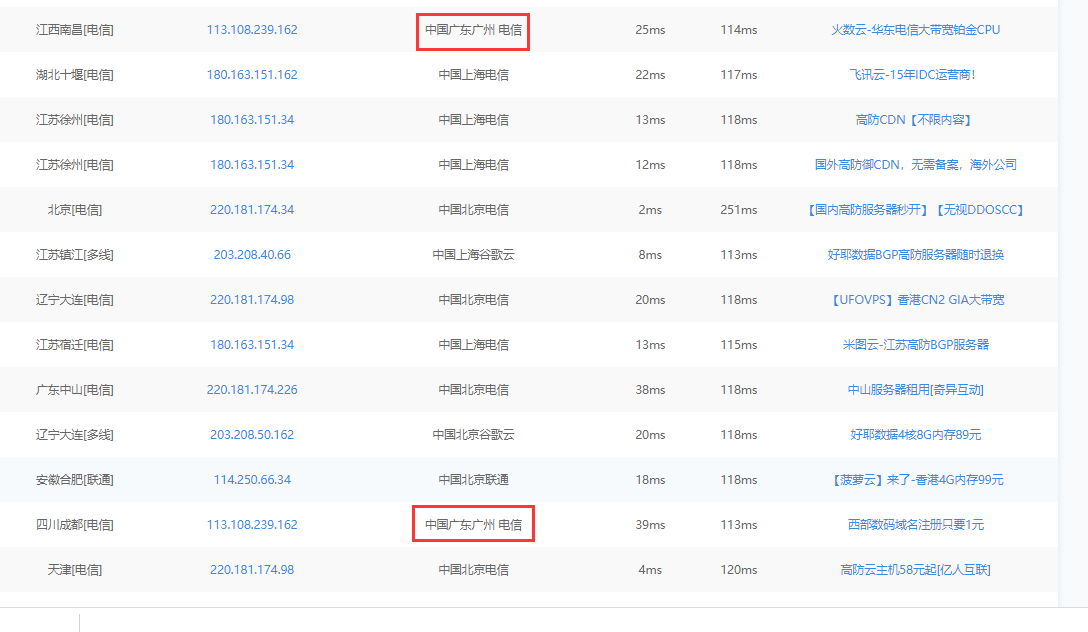Viewport: 1088px width, 632px height.
Task: Open the 米图云-江苏高防BGP服务器 link
Action: (x=915, y=345)
